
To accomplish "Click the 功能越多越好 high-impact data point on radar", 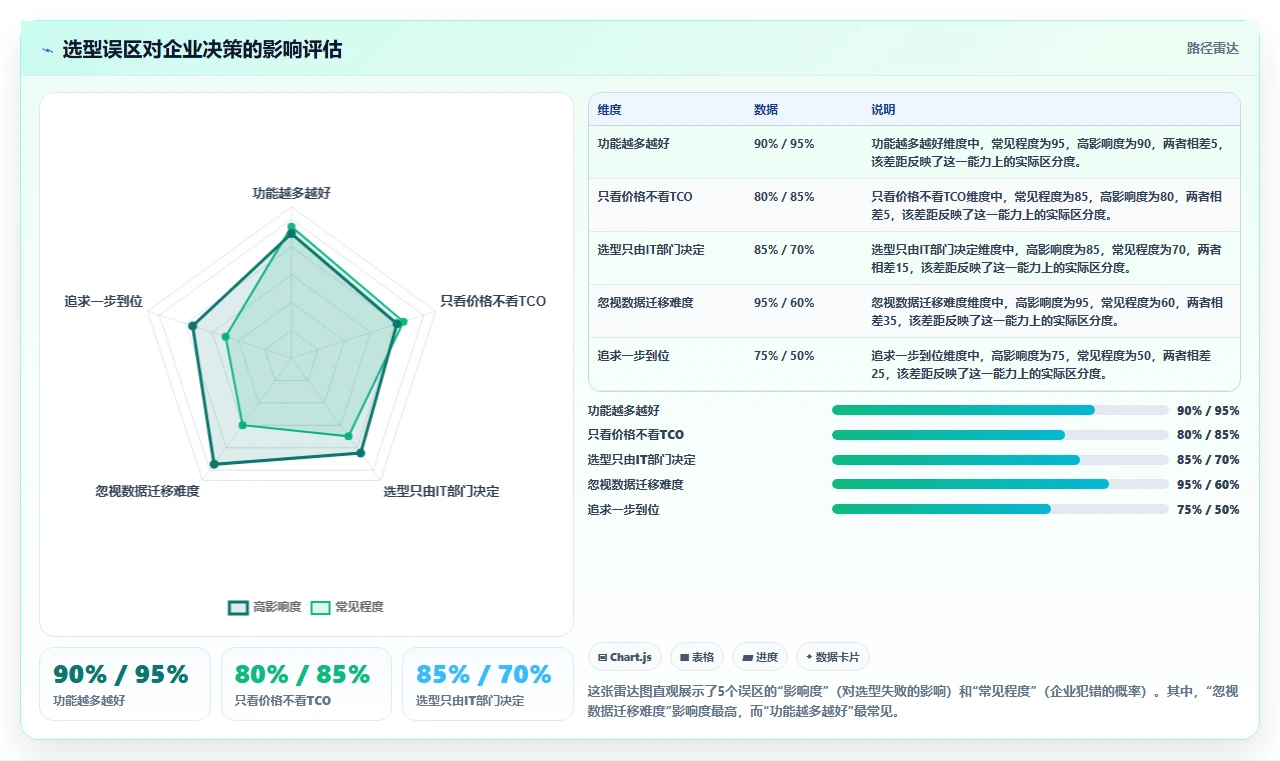I will point(291,236).
